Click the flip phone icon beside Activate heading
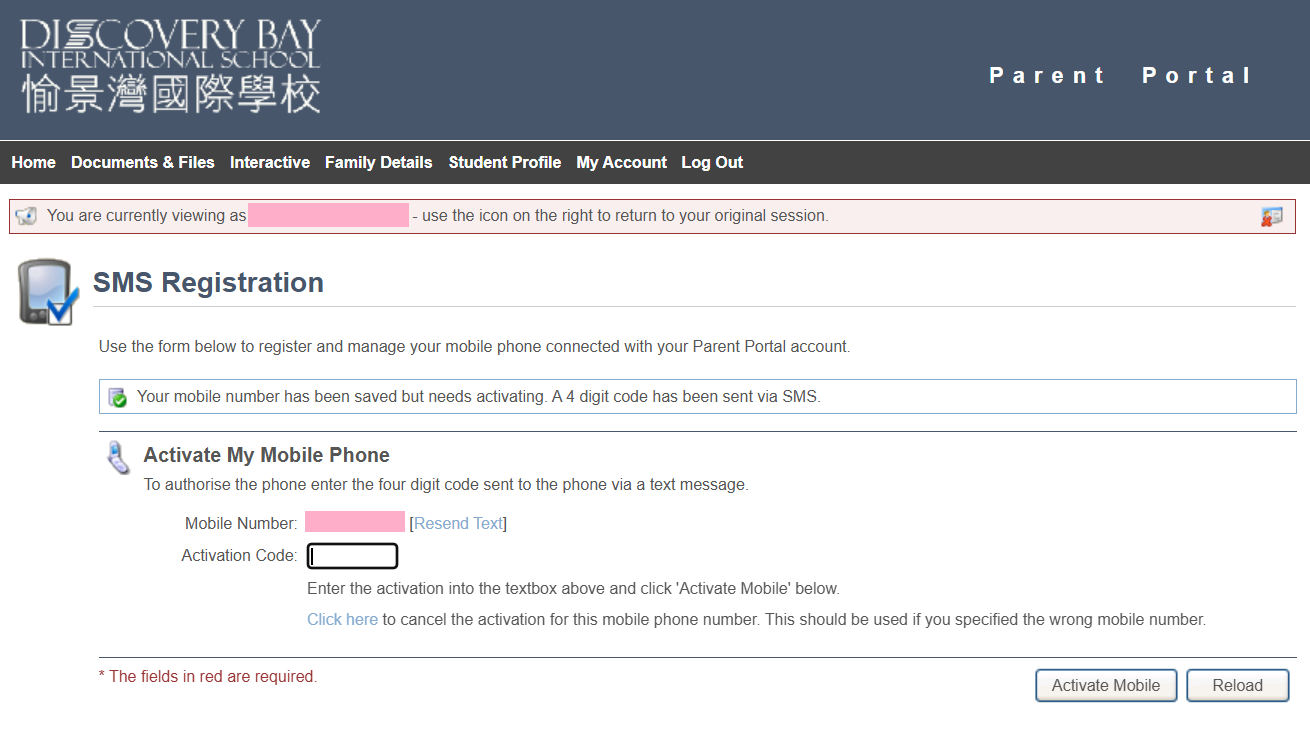This screenshot has height=736, width=1310. point(118,458)
